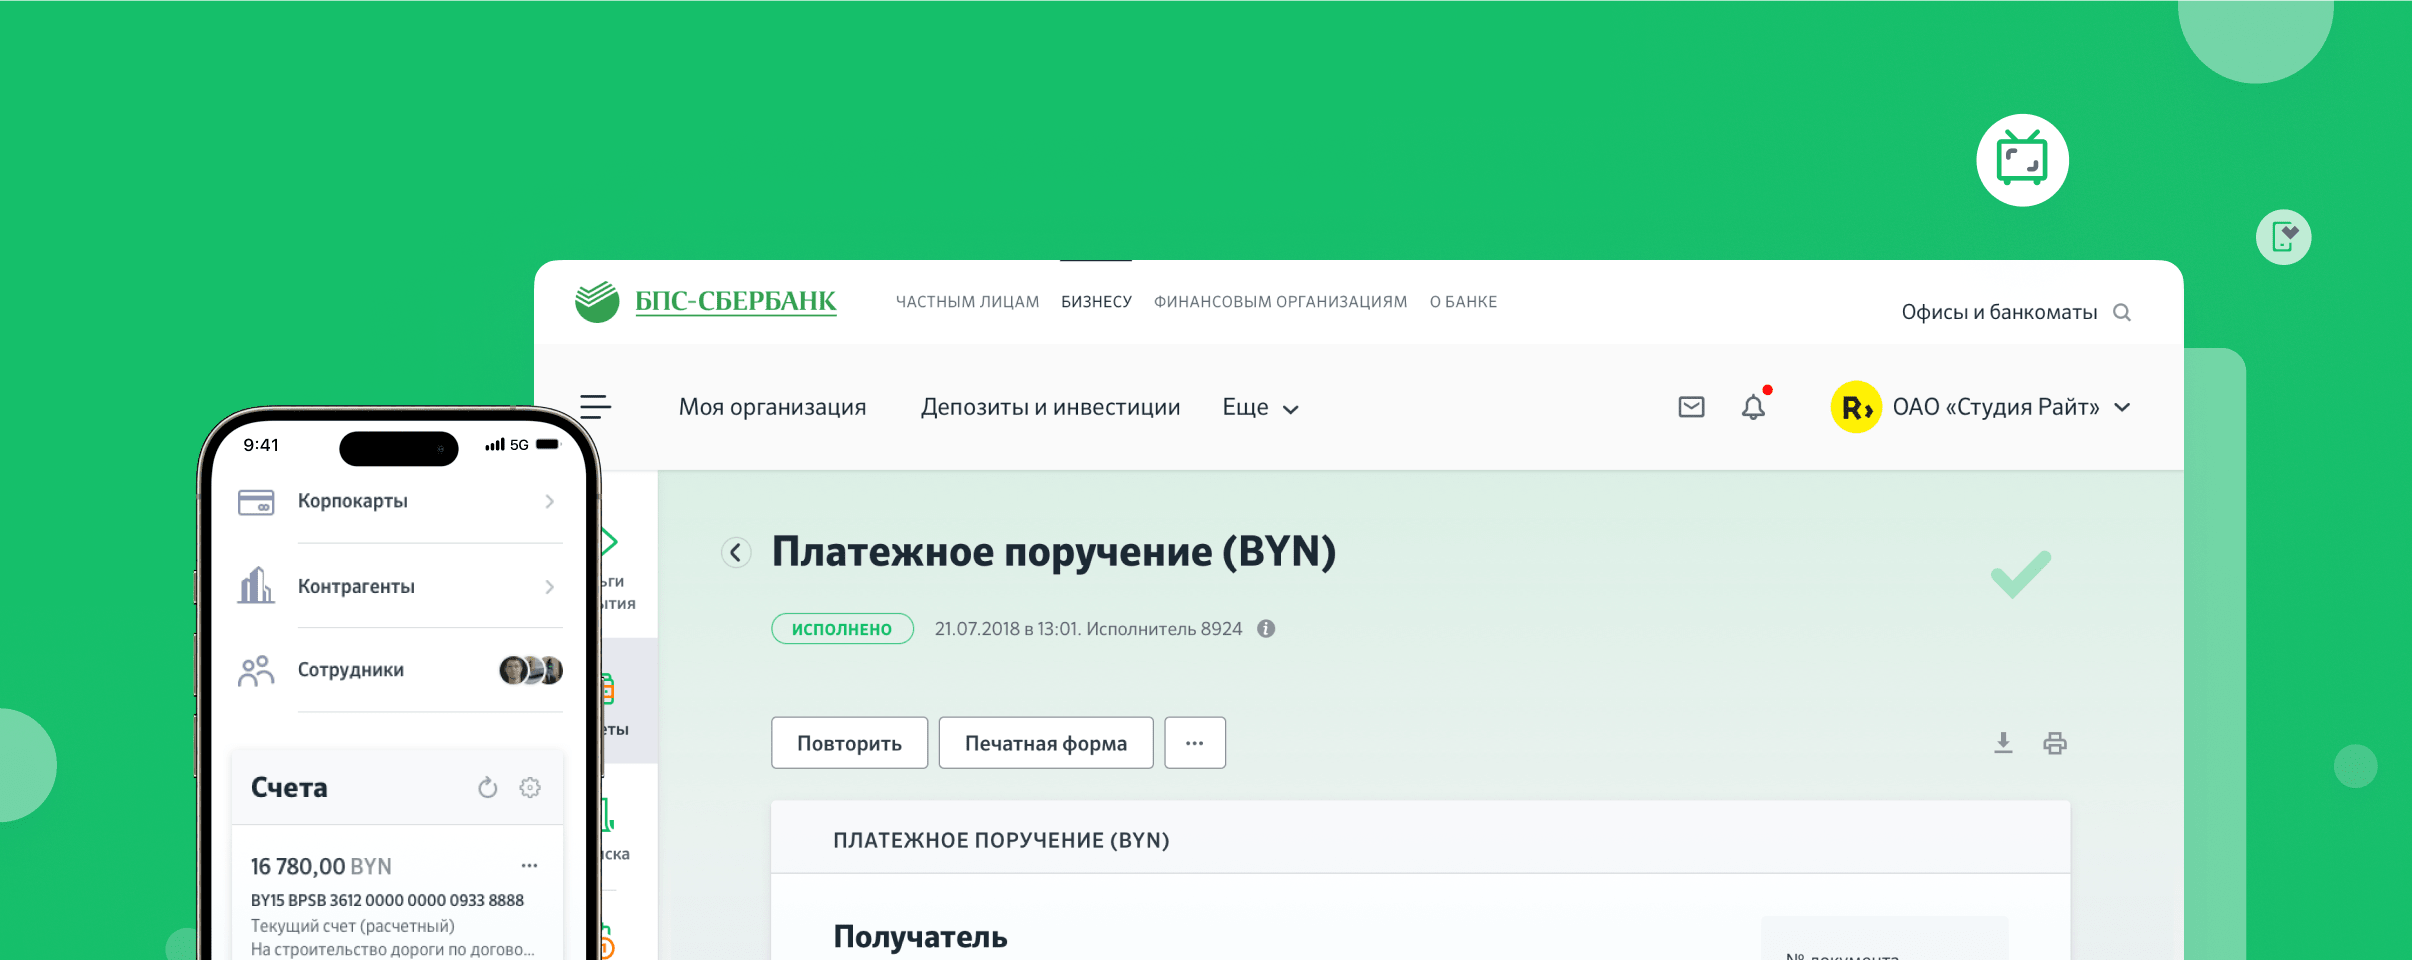Viewport: 2412px width, 960px height.
Task: Open Счета settings gear icon
Action: (x=530, y=788)
